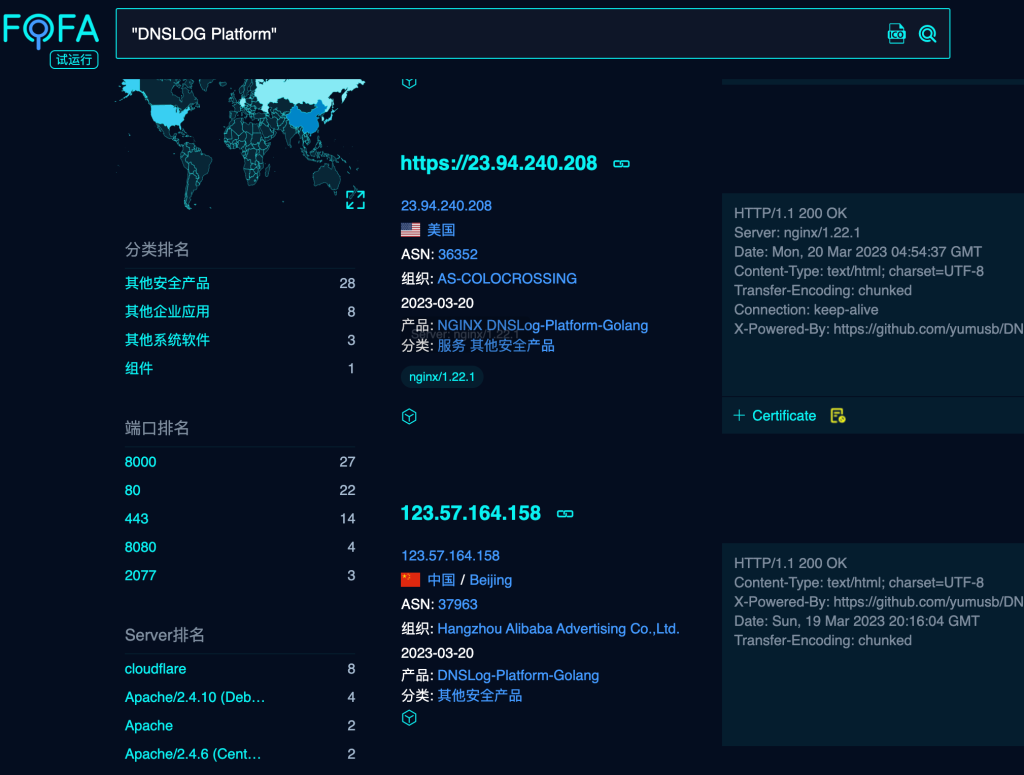Click the magnifier search icon
Image resolution: width=1024 pixels, height=775 pixels.
point(927,34)
